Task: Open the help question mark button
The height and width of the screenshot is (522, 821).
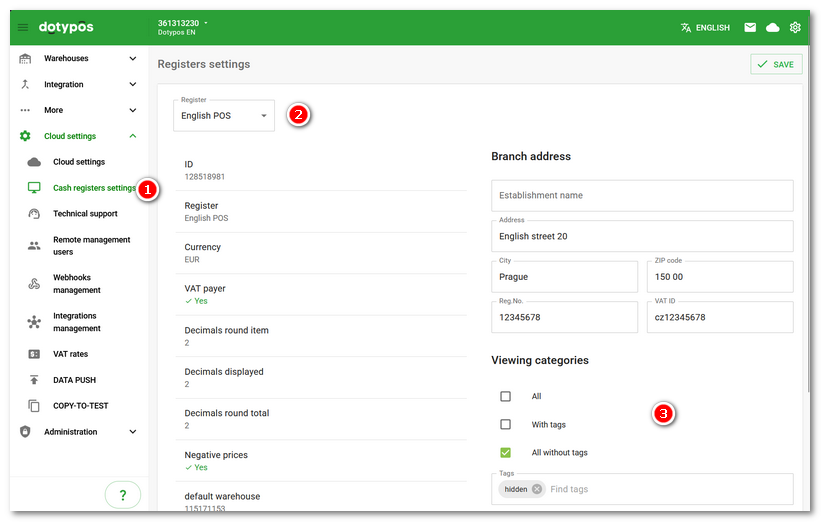Action: click(x=123, y=495)
